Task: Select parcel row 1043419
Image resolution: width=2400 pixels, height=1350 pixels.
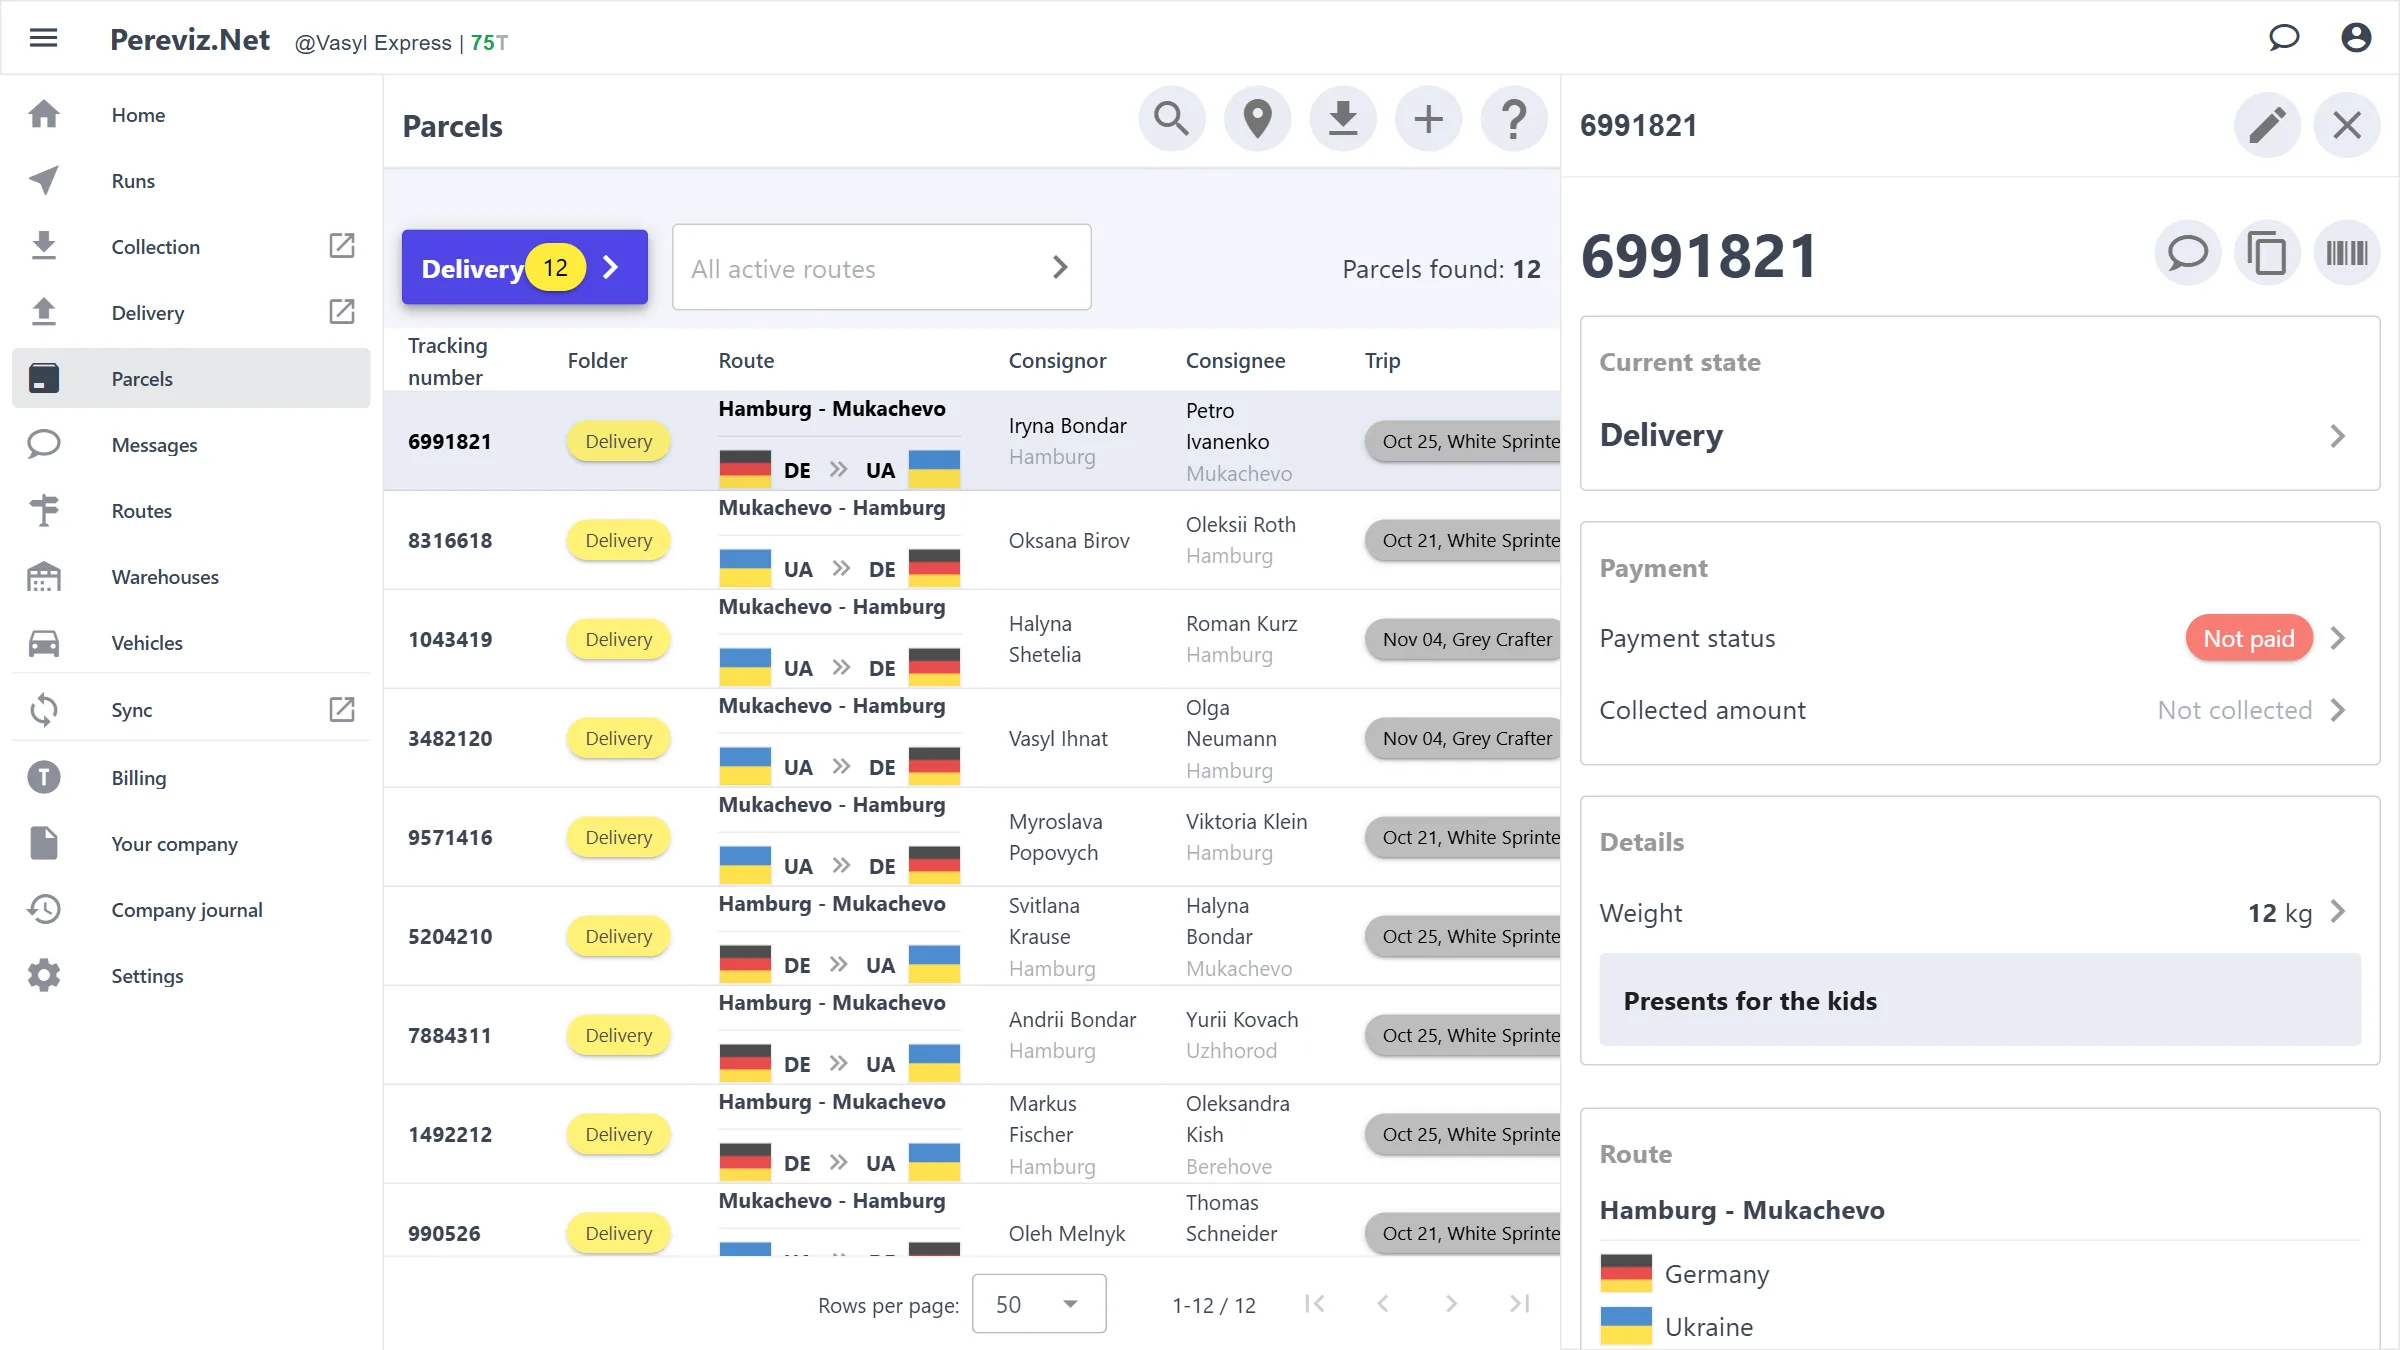Action: pos(971,639)
